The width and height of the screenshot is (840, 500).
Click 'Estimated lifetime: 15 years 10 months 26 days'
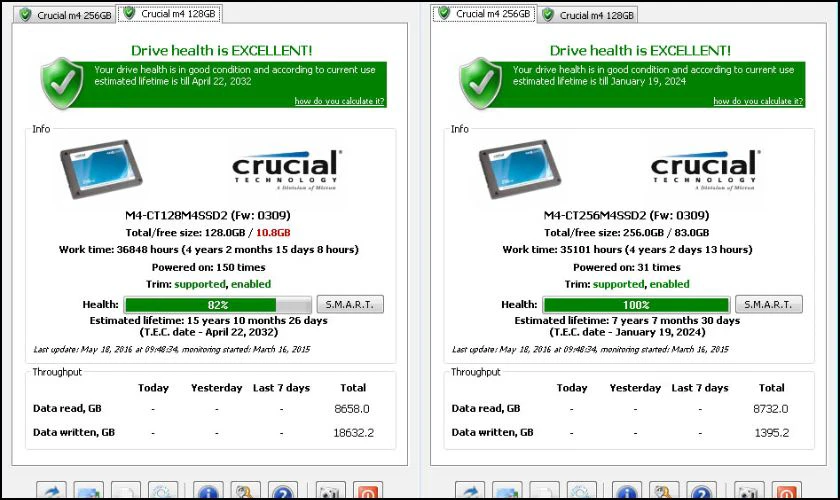pyautogui.click(x=208, y=320)
